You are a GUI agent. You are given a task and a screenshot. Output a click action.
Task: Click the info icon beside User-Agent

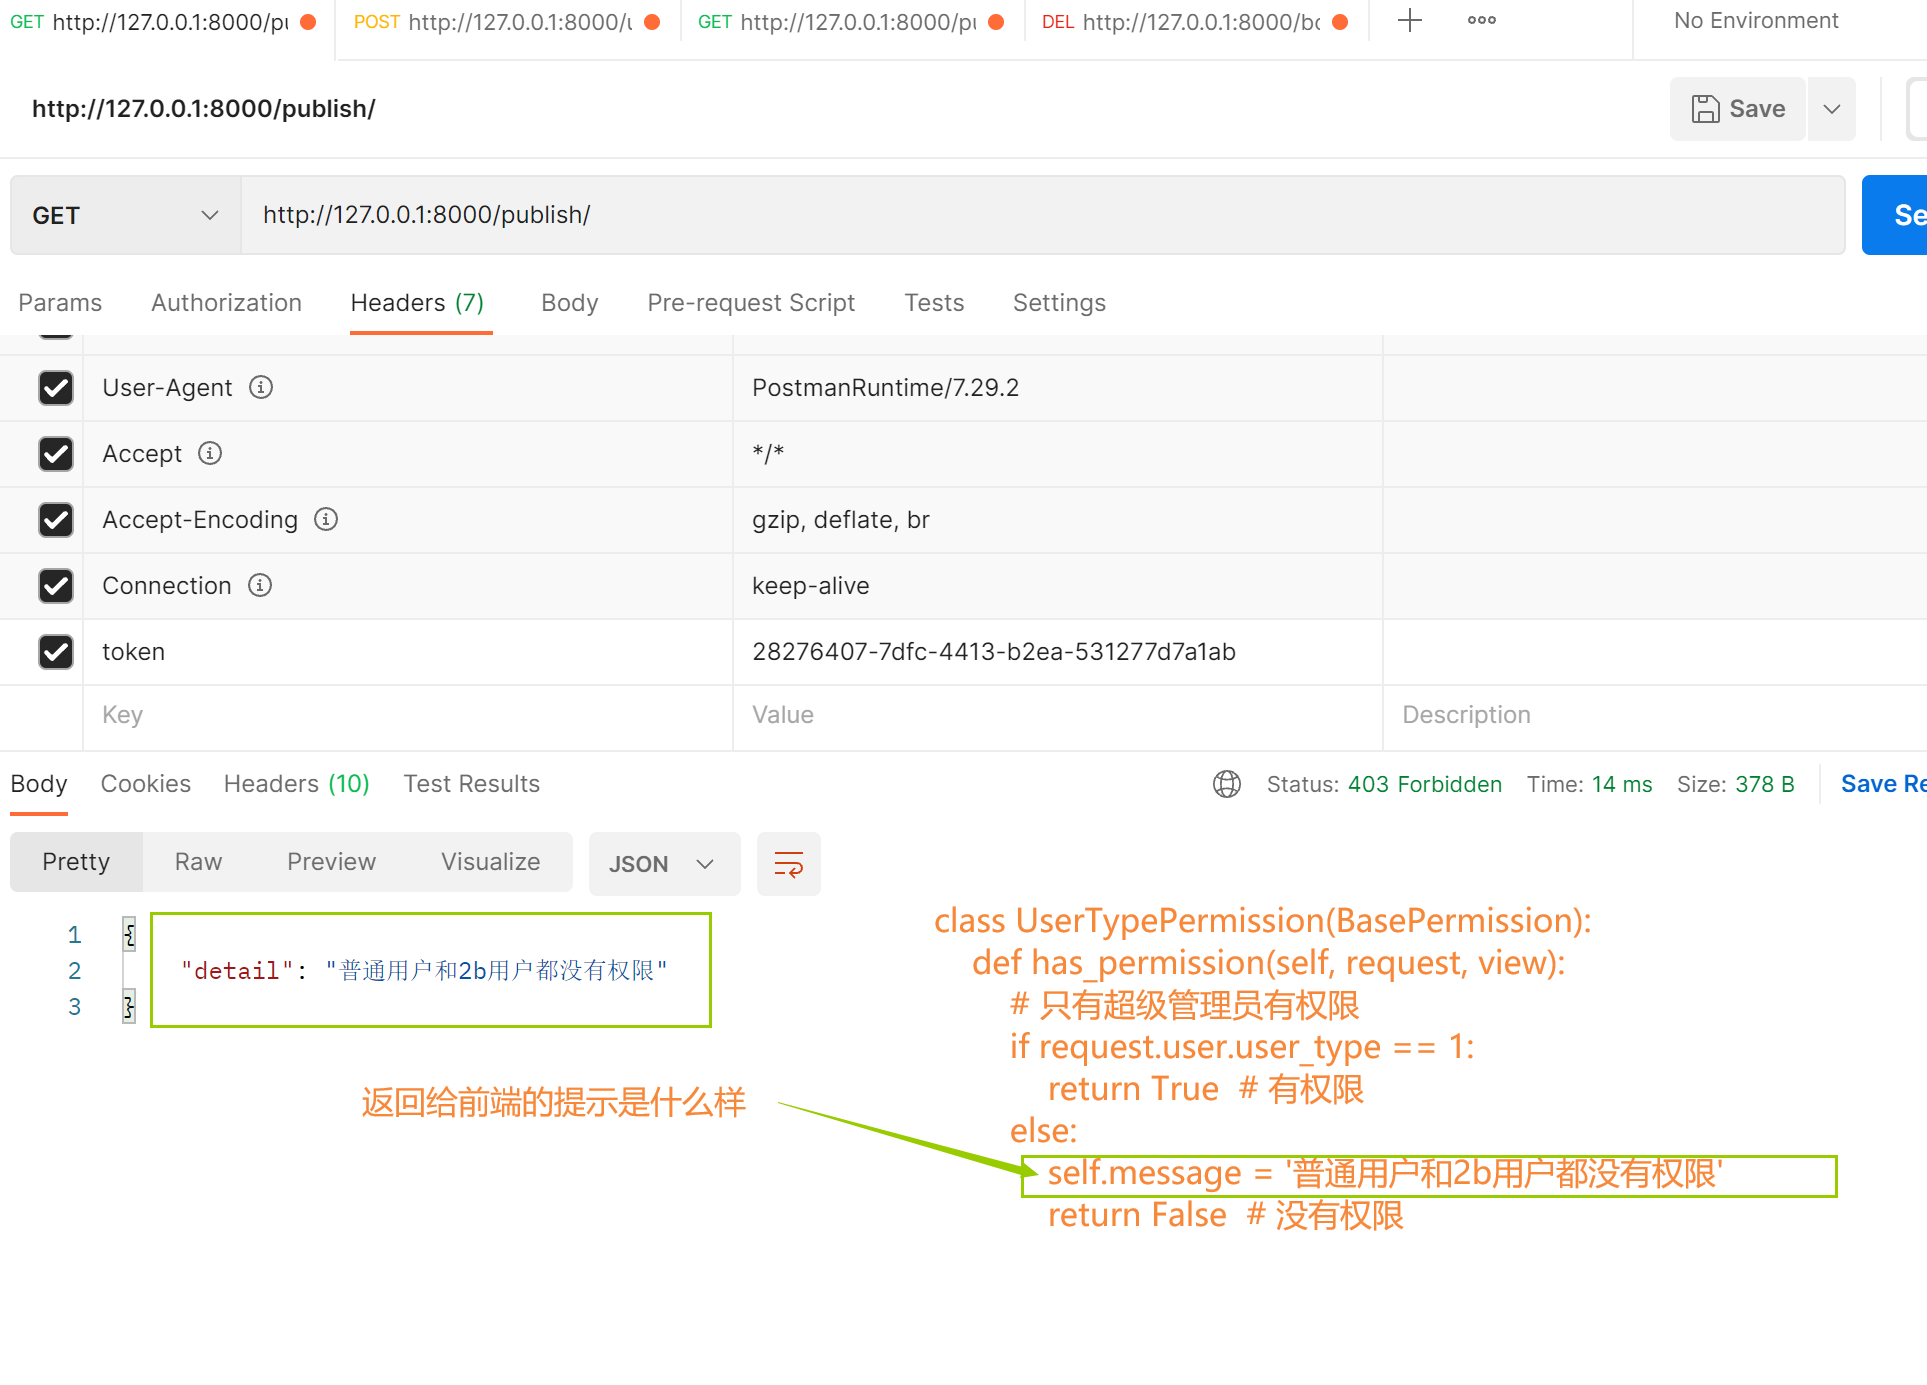point(261,387)
